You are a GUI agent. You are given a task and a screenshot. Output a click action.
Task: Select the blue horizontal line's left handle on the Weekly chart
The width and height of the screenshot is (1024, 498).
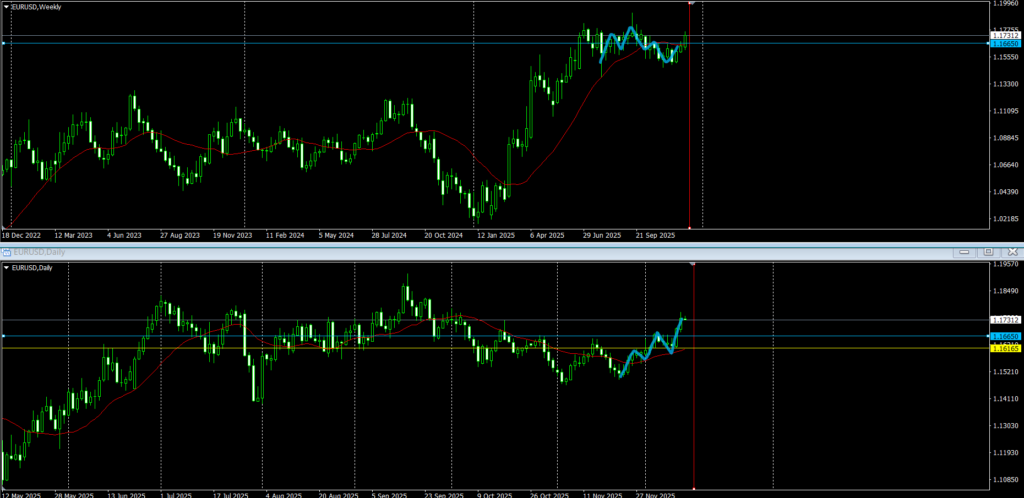tap(4, 43)
